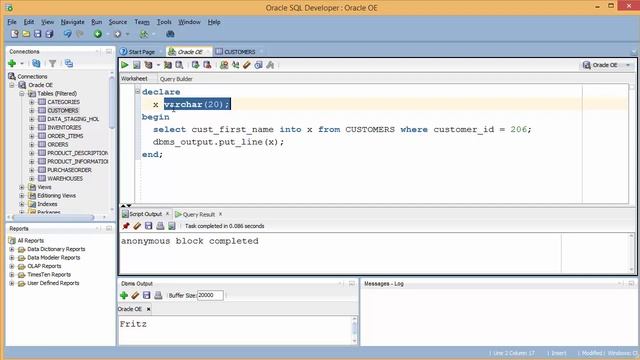Click the Save icon in main toolbar

38,34
